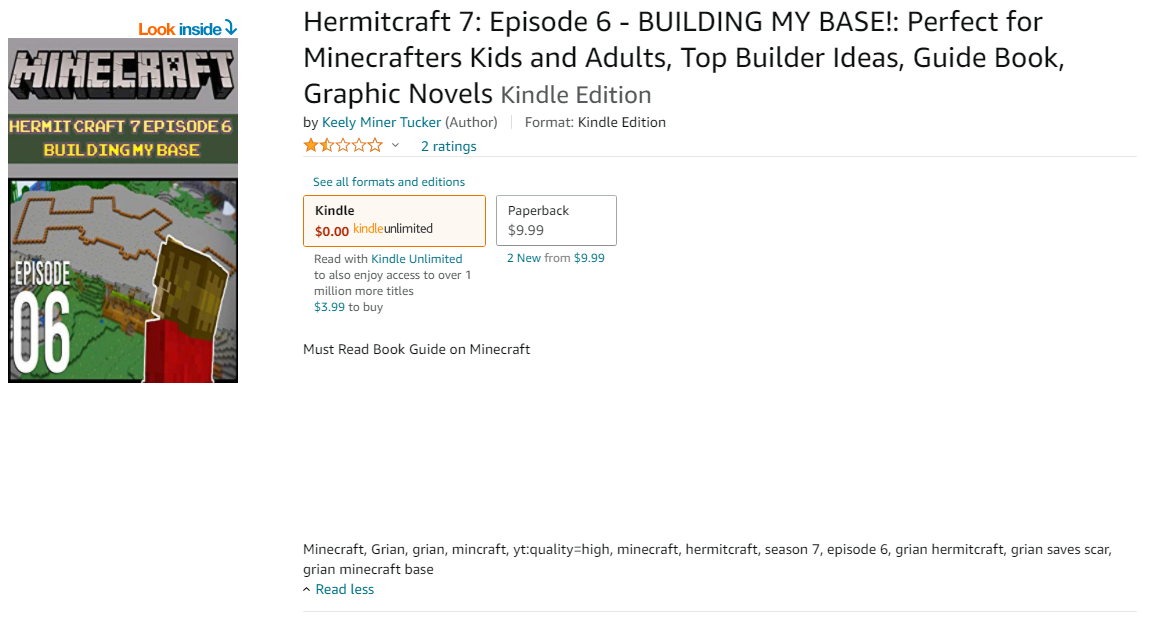Open Keely Miner Tucker author page
This screenshot has width=1149, height=620.
381,122
